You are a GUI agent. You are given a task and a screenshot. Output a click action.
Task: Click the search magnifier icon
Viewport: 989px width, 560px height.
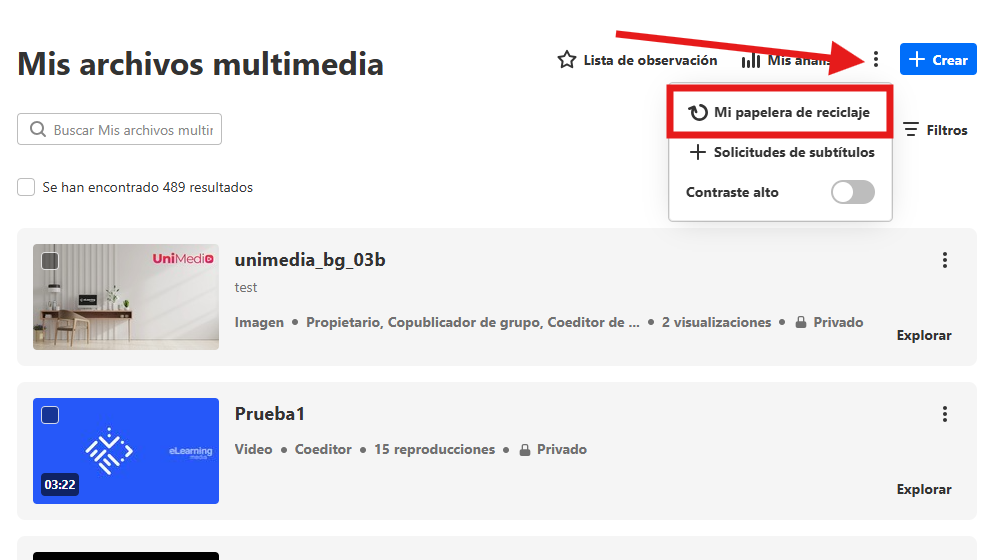[38, 129]
